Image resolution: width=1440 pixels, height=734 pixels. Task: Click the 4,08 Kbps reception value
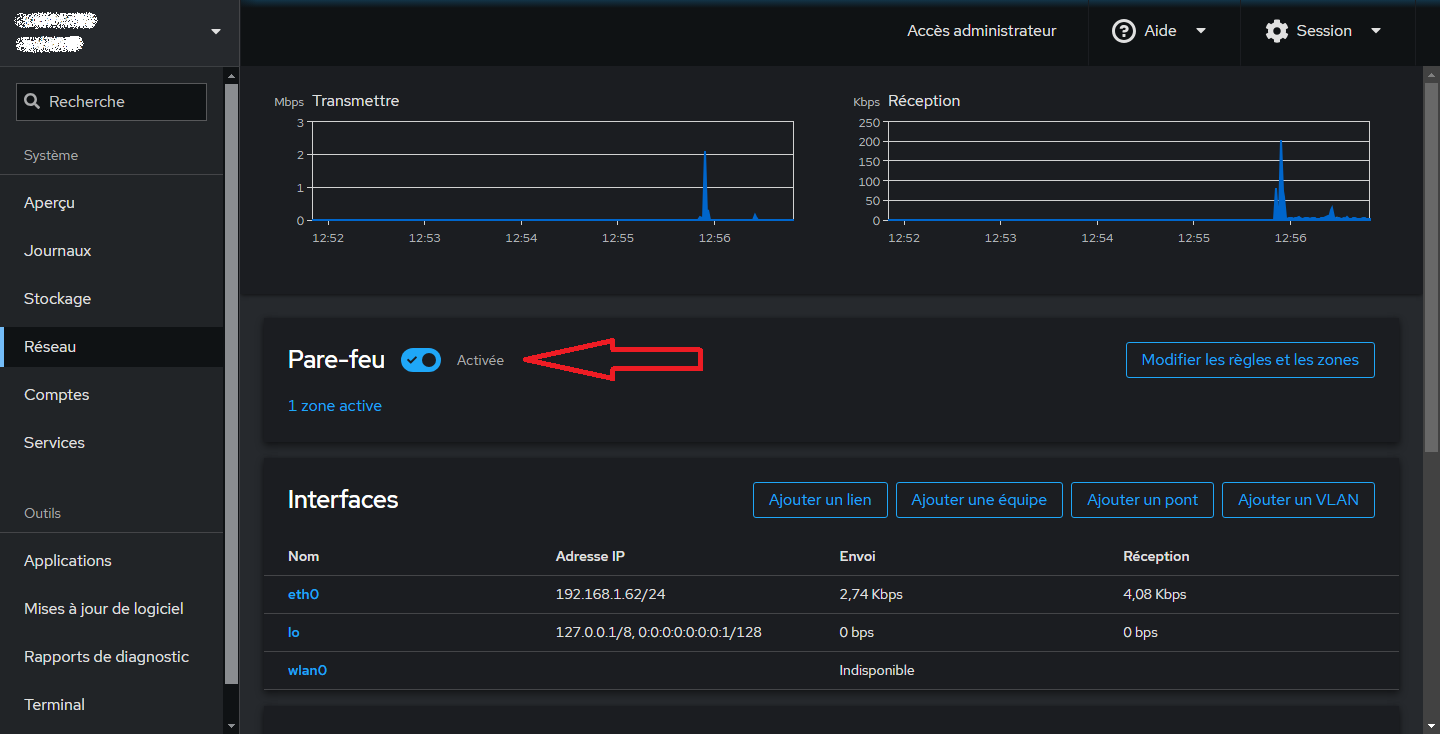tap(1155, 594)
